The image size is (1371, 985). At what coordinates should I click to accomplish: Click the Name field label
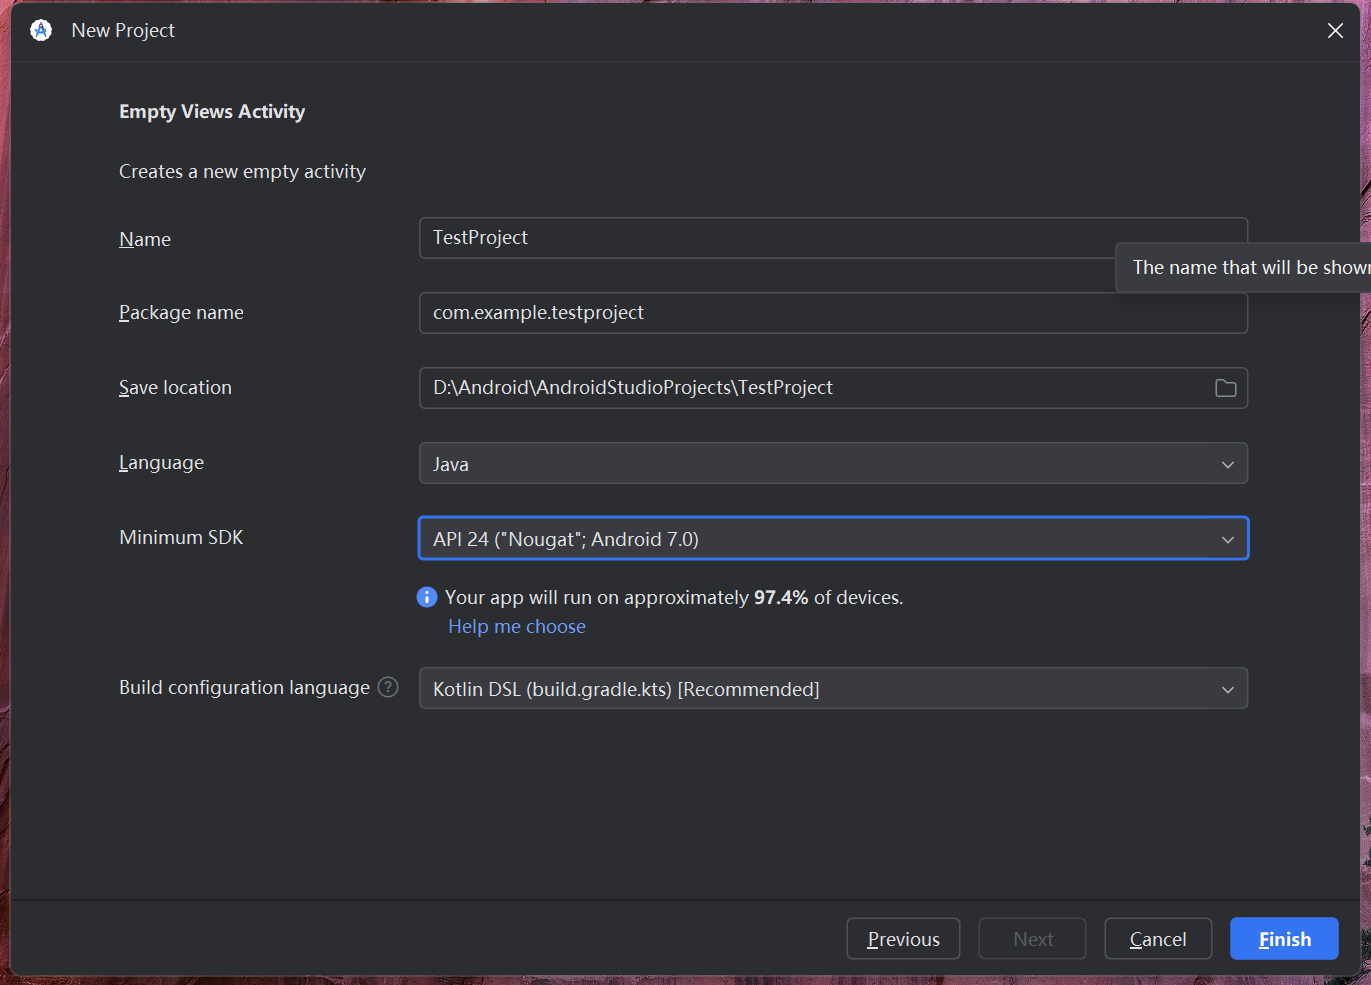pyautogui.click(x=145, y=239)
